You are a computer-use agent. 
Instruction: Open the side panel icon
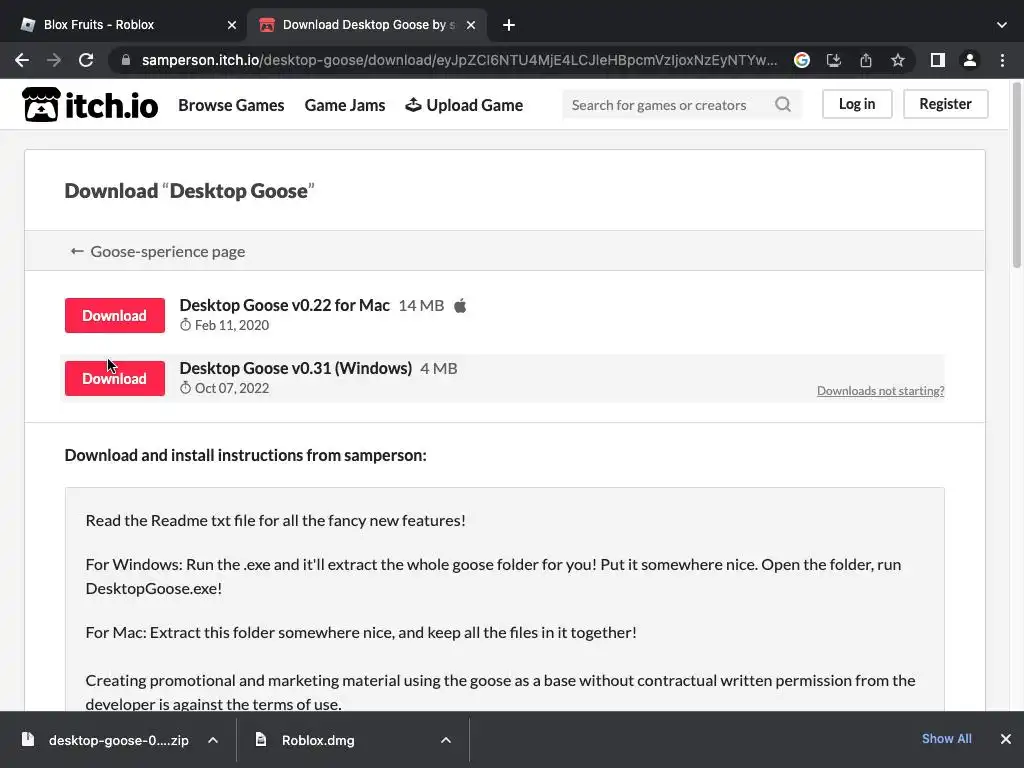938,60
